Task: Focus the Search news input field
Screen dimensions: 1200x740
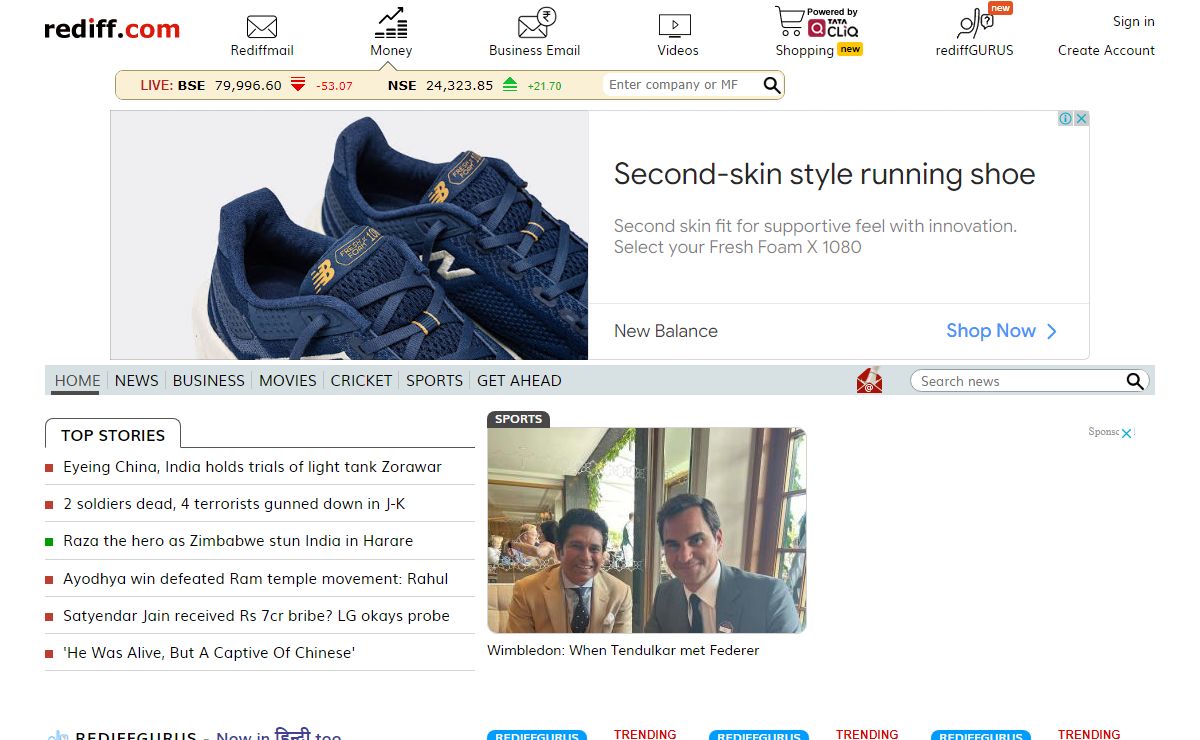Action: (1018, 381)
